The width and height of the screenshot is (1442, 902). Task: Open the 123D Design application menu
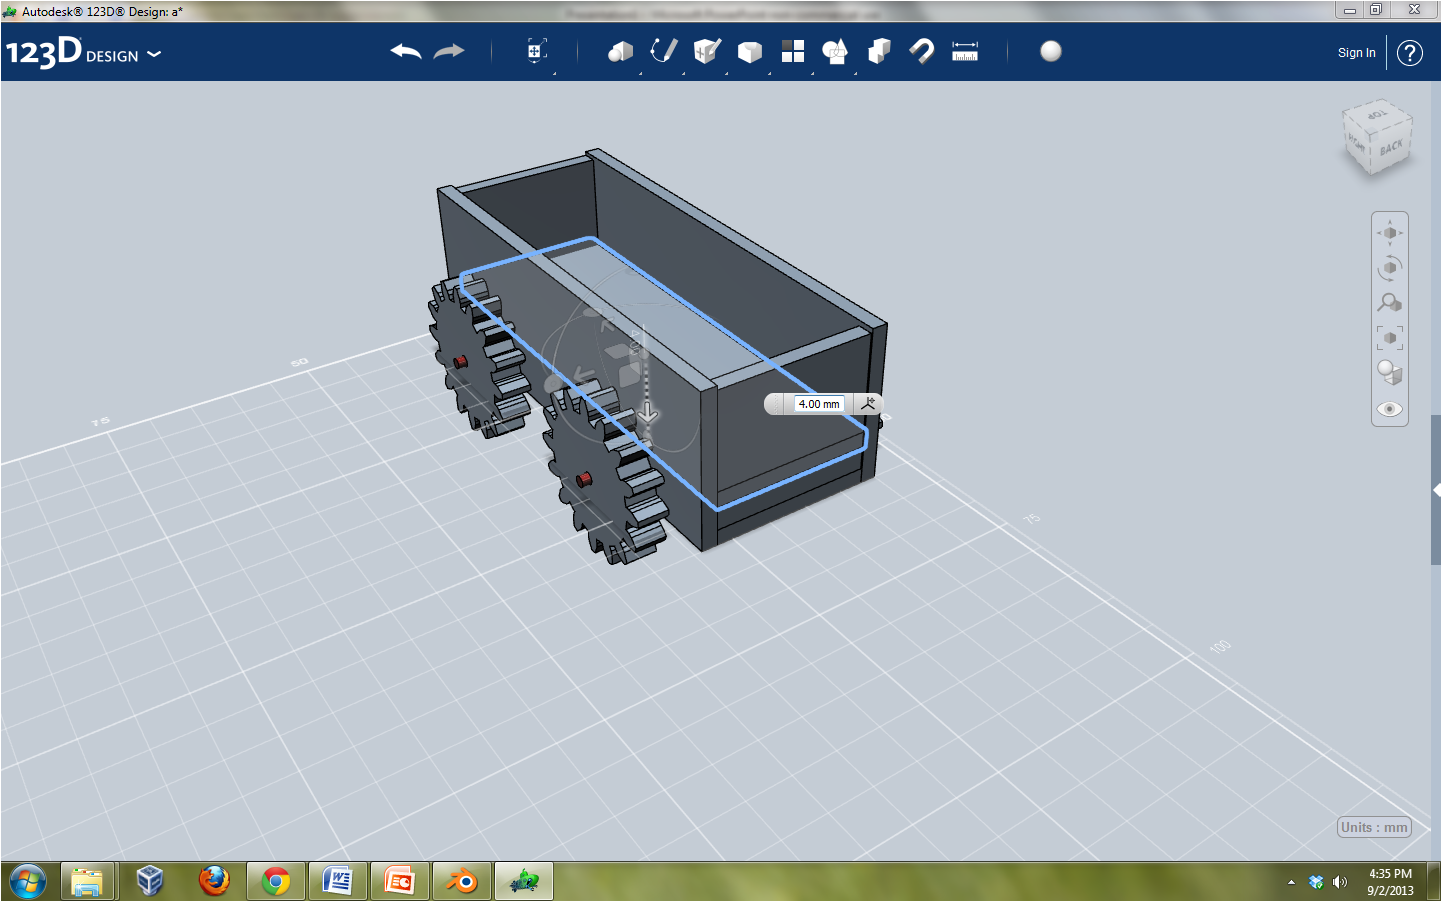83,52
